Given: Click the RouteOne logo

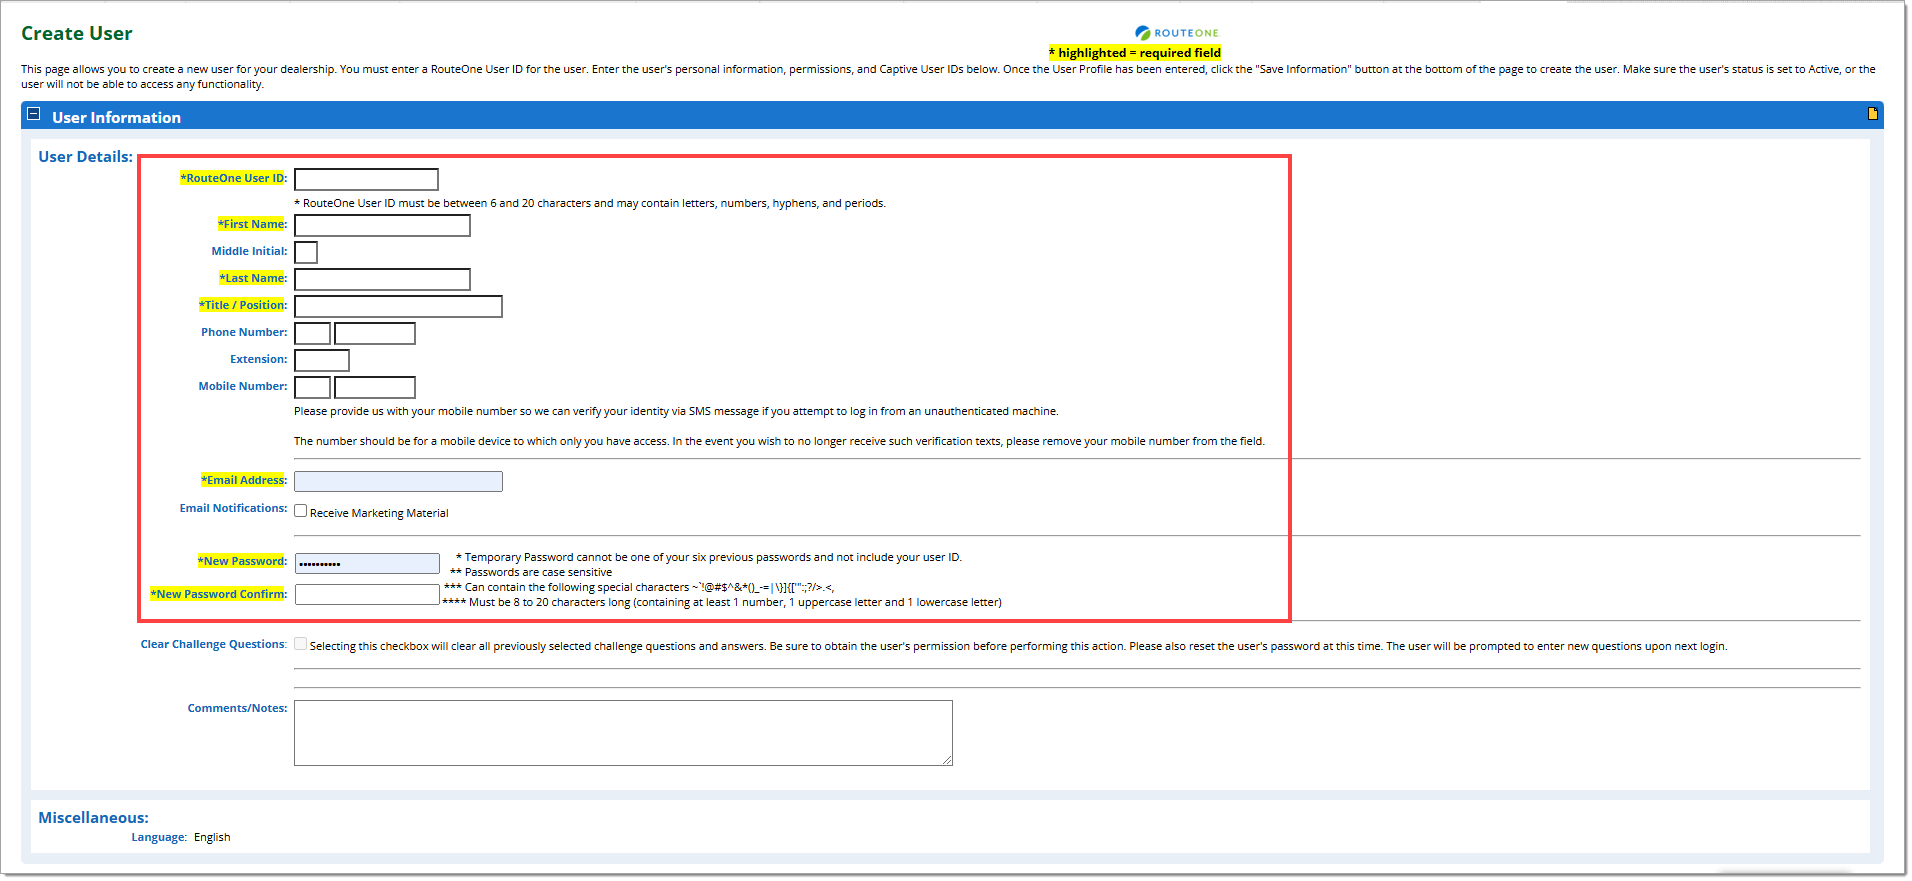Looking at the screenshot, I should 1177,33.
